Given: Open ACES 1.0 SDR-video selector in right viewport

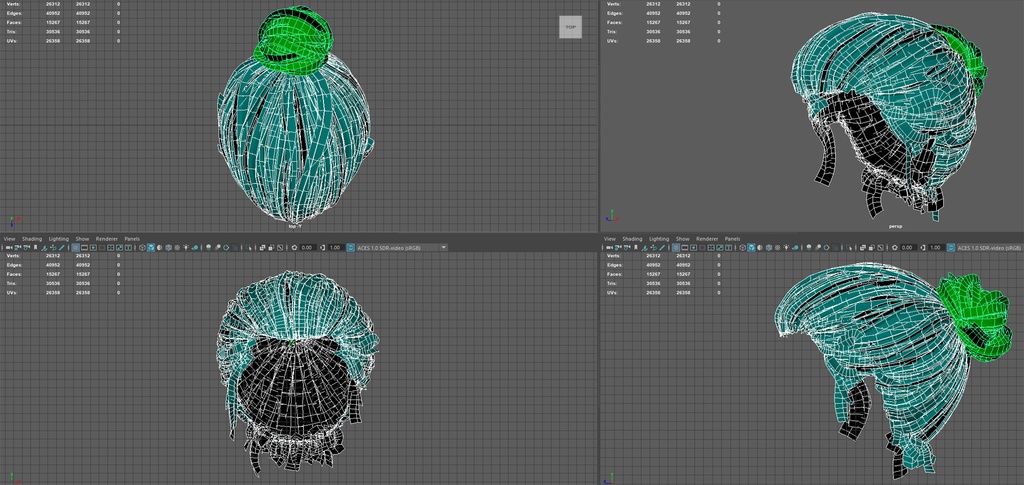Looking at the screenshot, I should coord(990,247).
